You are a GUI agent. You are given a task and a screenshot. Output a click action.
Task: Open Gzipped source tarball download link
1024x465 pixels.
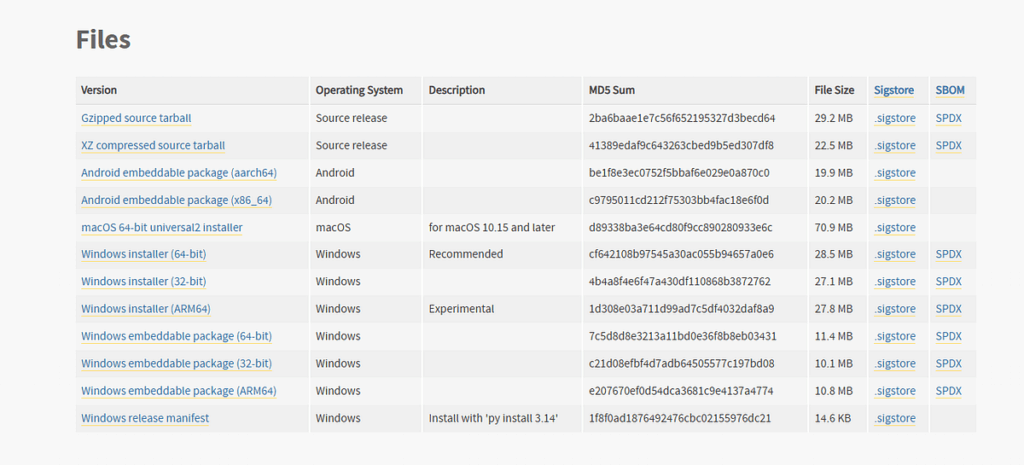point(136,118)
